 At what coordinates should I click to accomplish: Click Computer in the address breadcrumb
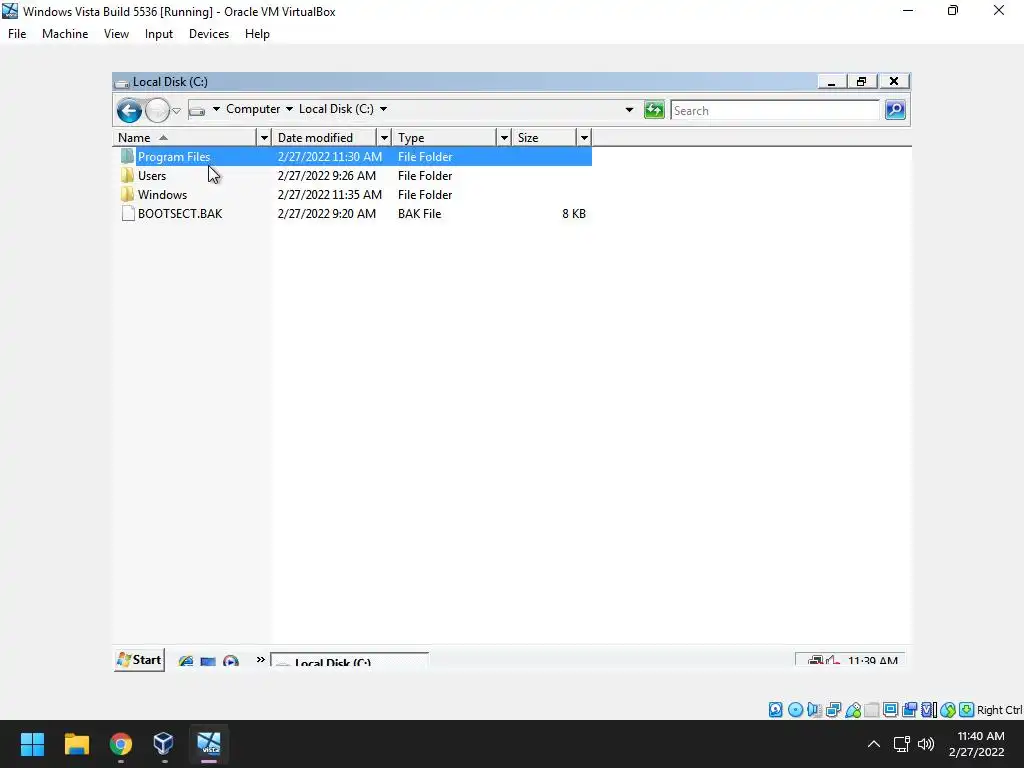point(253,109)
